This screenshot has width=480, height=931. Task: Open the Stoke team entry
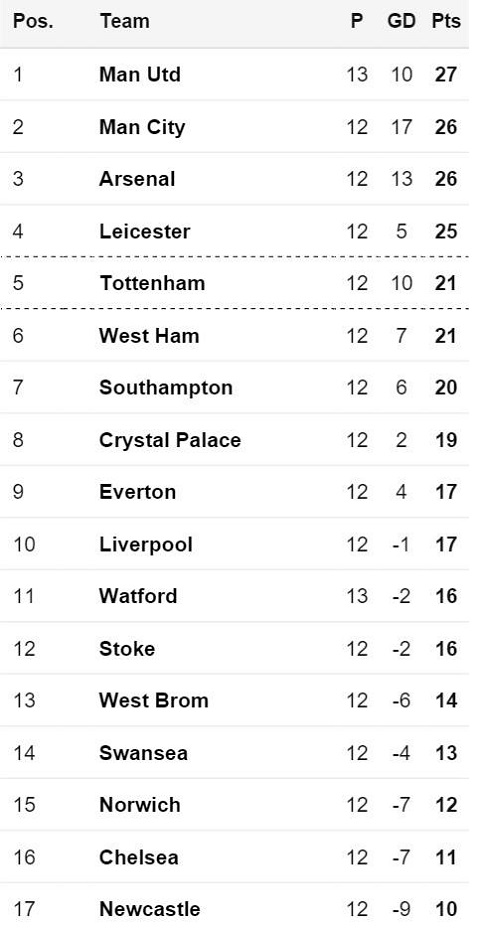tap(127, 648)
